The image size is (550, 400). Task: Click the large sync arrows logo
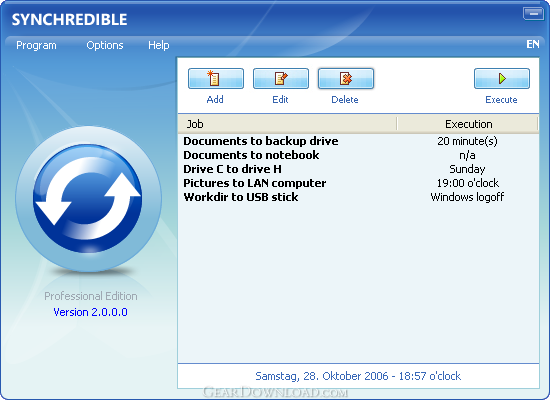point(88,199)
